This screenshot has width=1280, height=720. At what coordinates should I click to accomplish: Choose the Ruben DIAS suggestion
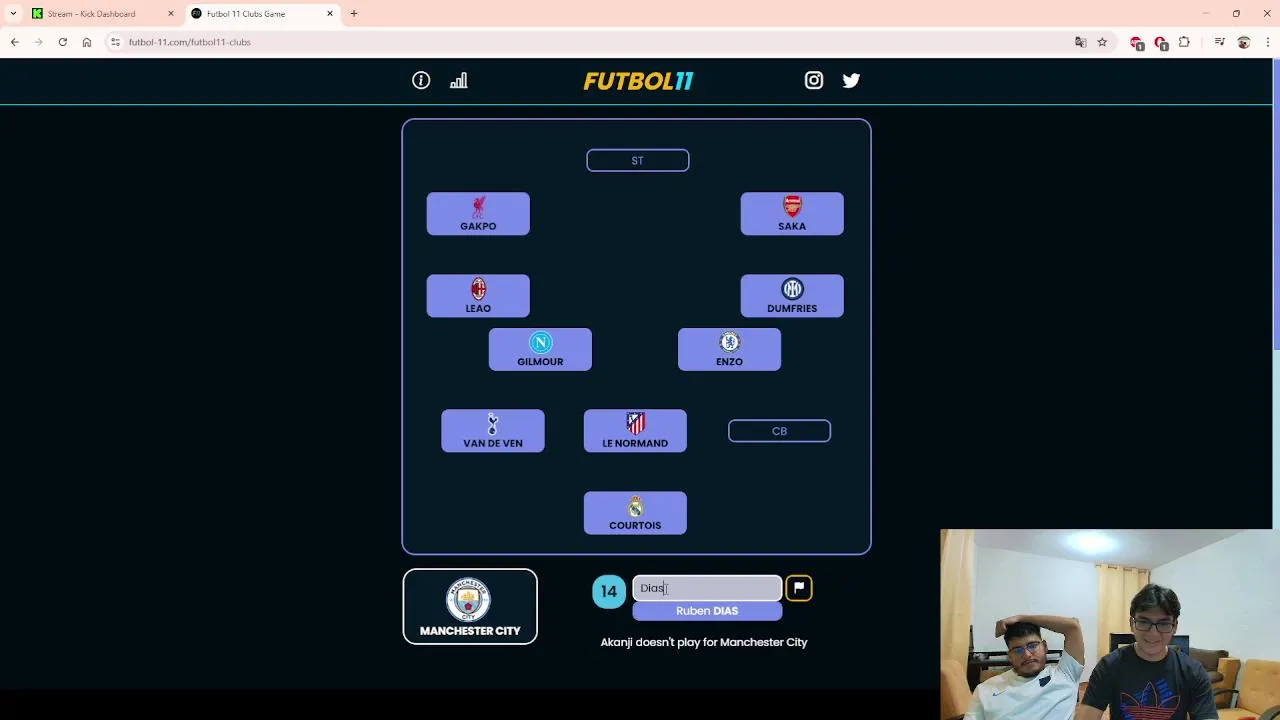click(707, 611)
